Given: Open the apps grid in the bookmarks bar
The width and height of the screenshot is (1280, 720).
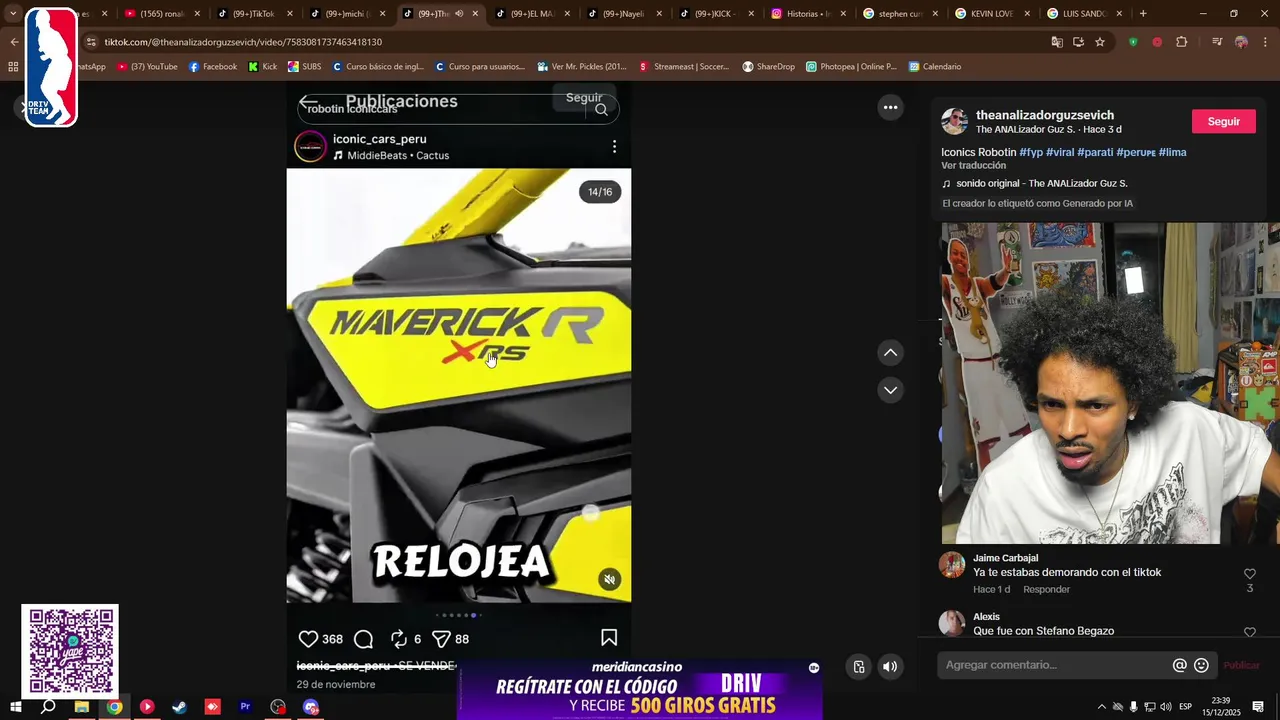Looking at the screenshot, I should click(13, 67).
